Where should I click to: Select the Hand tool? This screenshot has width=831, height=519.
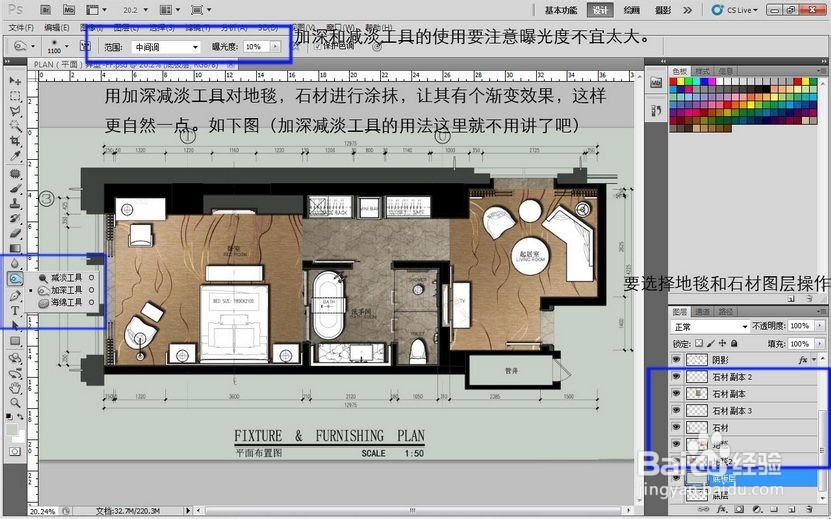coord(15,388)
